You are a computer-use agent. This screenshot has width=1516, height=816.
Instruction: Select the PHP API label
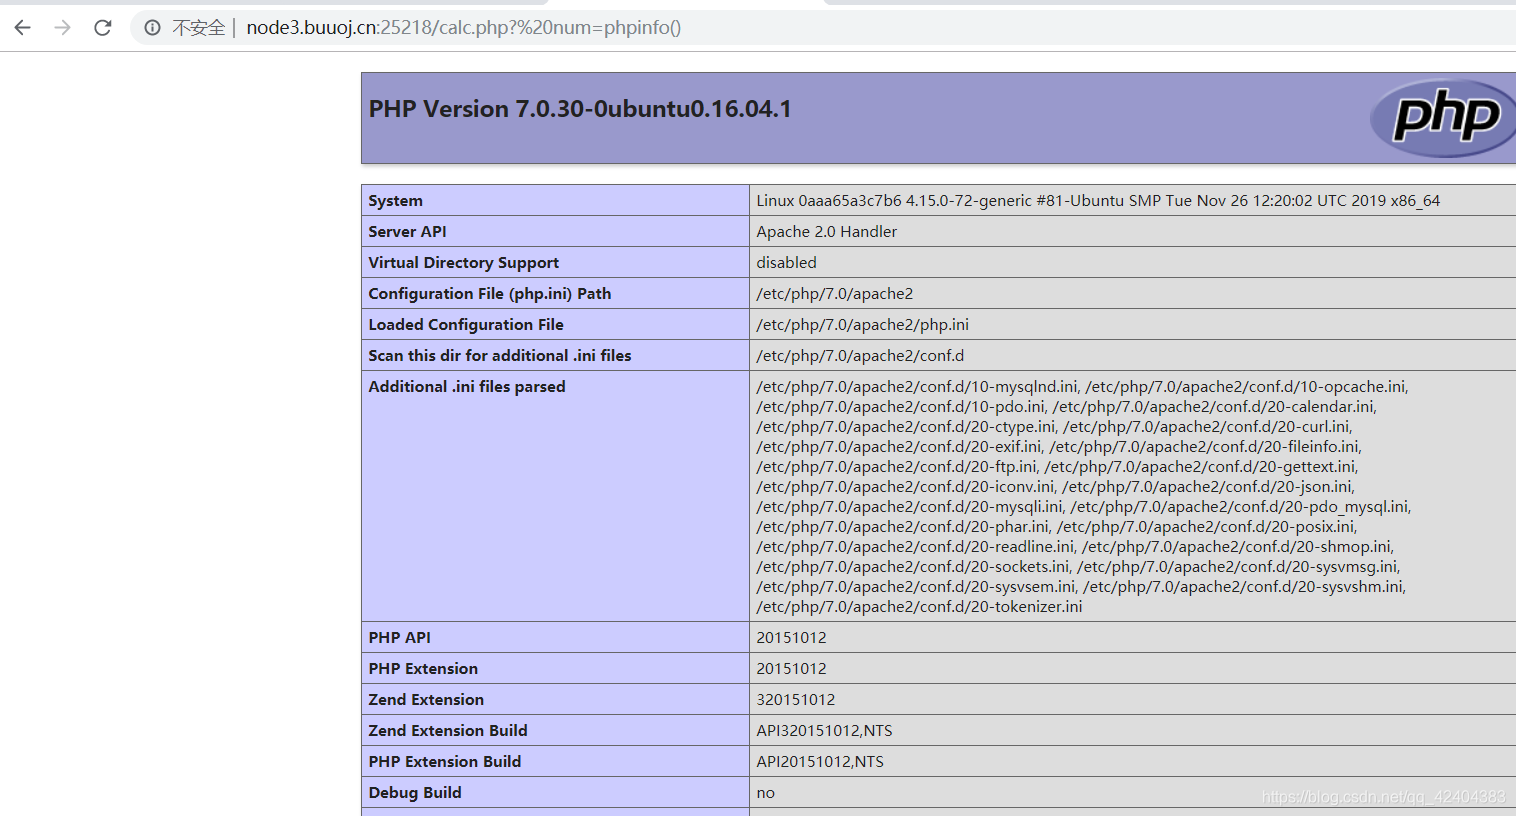pos(399,638)
